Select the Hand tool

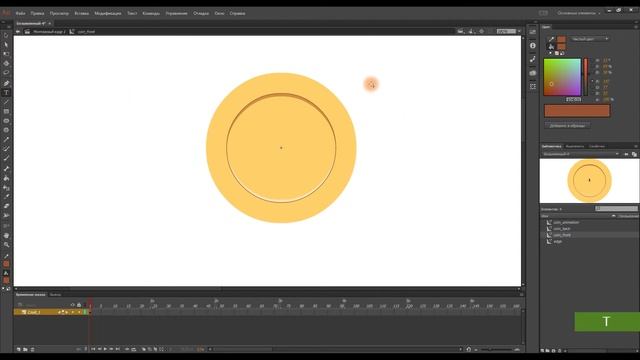[6, 236]
